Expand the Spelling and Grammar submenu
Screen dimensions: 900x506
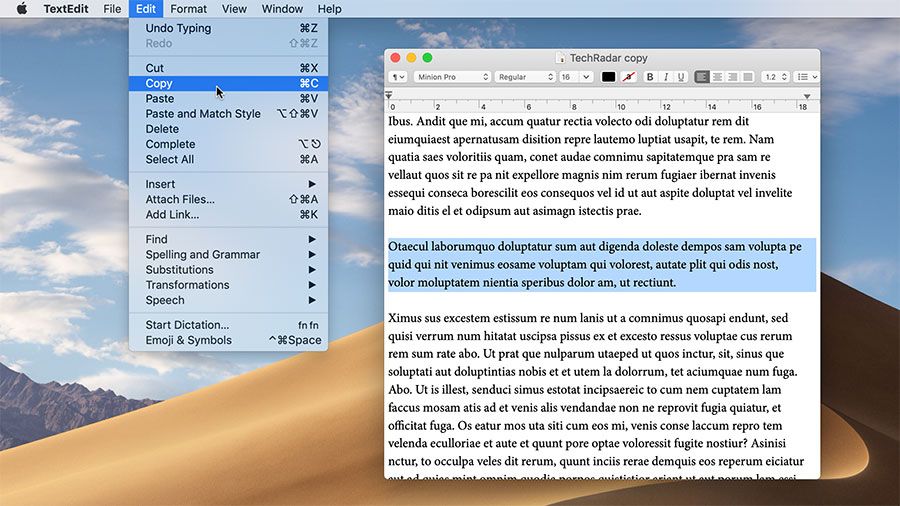pos(228,254)
